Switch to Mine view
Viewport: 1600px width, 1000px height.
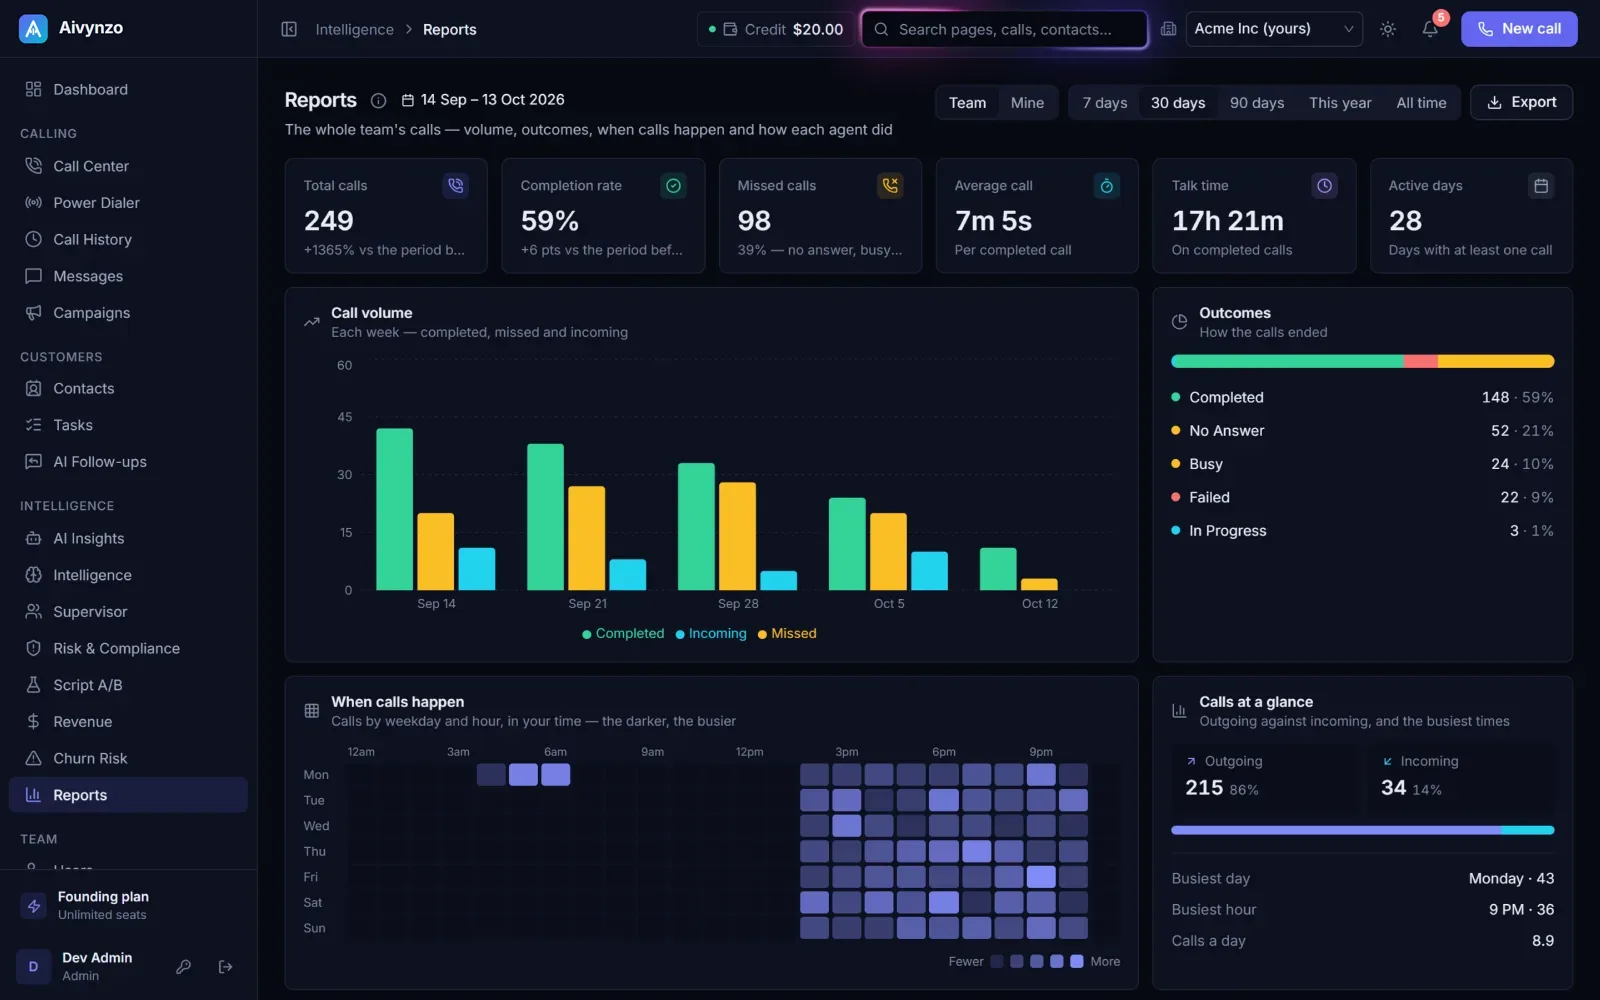click(x=1027, y=103)
